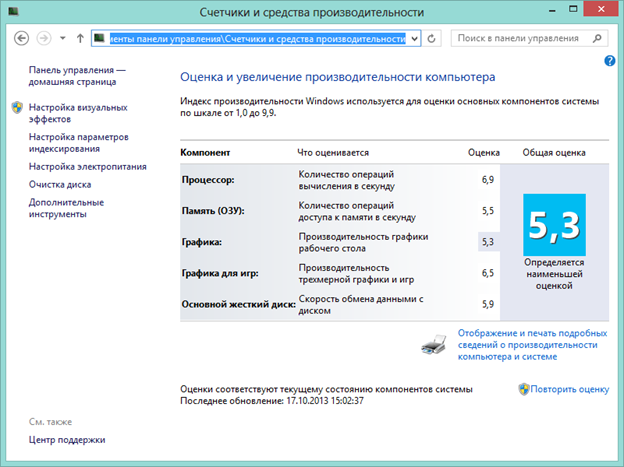Open help with the question mark icon

point(609,61)
